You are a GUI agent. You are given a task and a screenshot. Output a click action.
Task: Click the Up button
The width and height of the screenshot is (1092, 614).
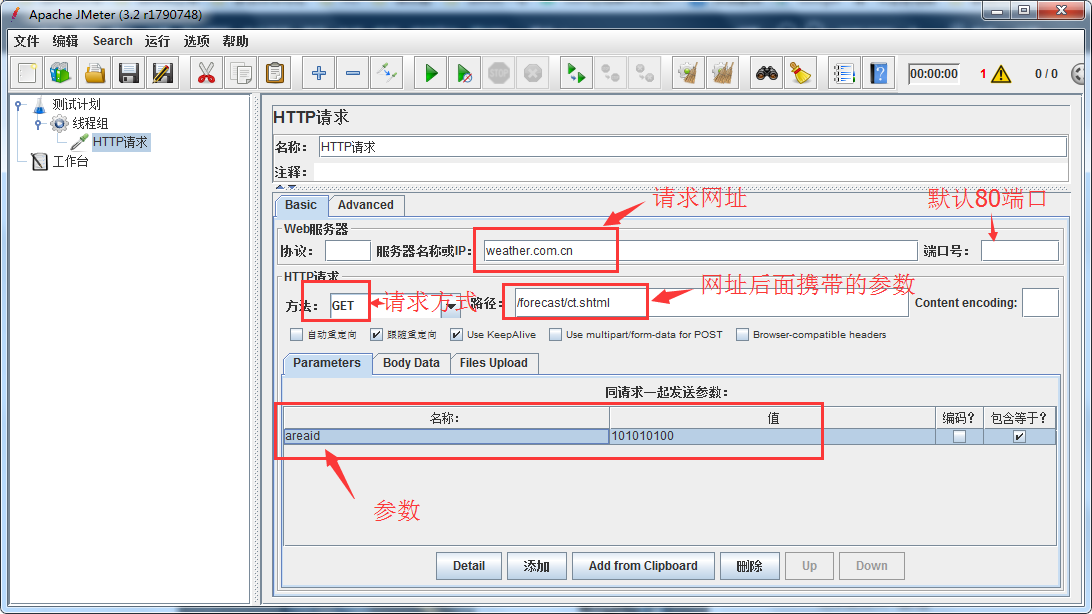point(809,566)
